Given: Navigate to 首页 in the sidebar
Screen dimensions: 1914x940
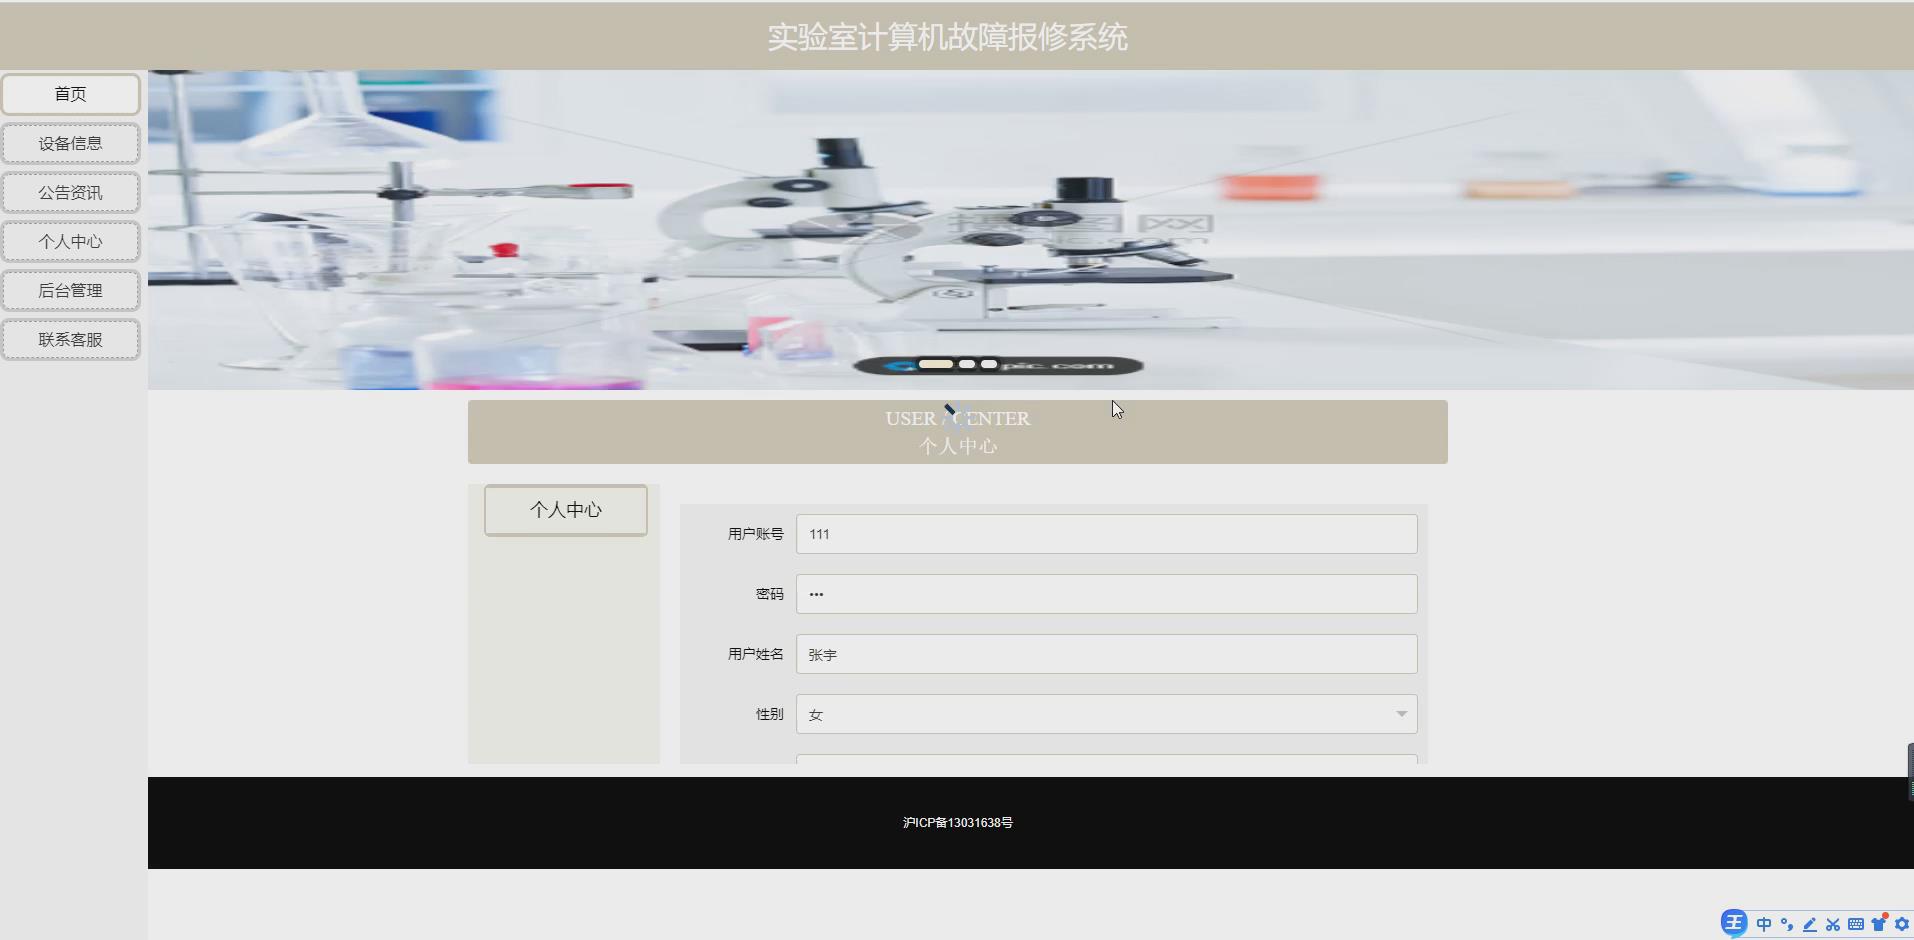Looking at the screenshot, I should point(71,93).
